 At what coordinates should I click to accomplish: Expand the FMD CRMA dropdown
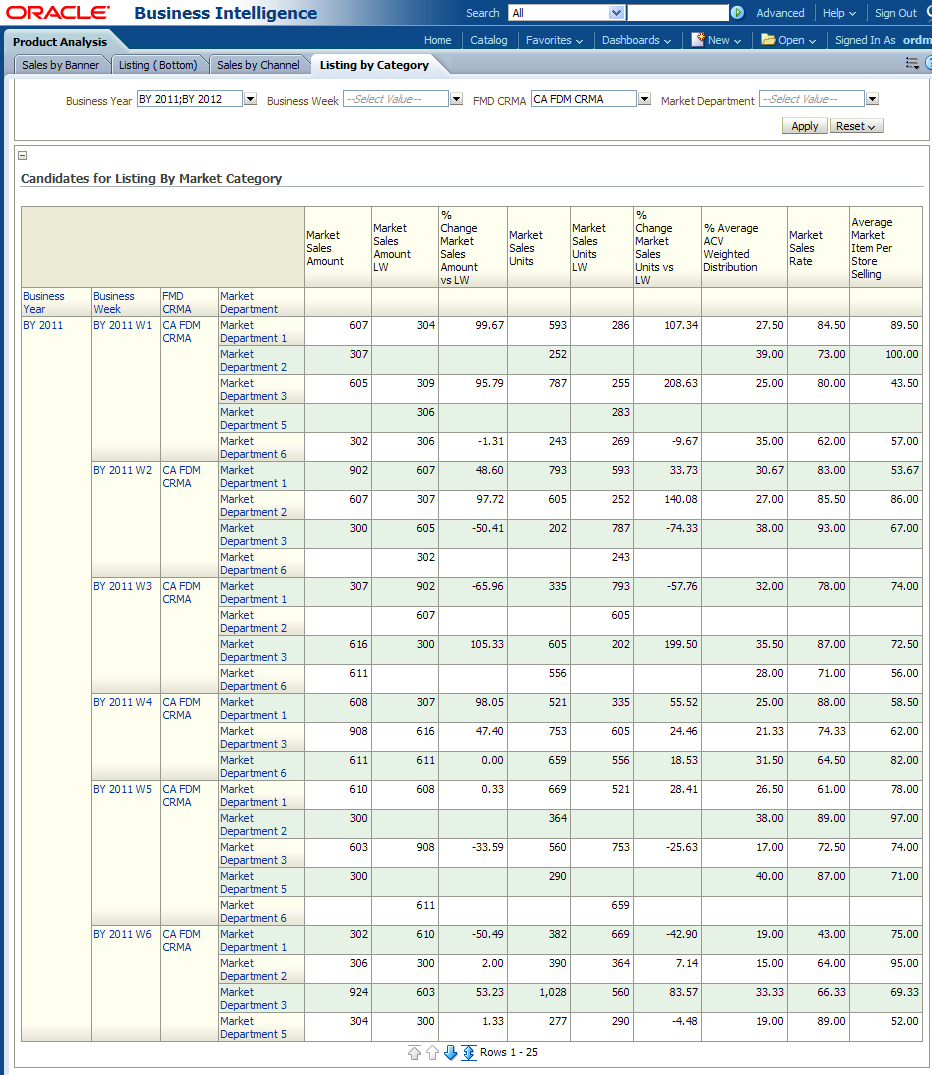coord(644,99)
